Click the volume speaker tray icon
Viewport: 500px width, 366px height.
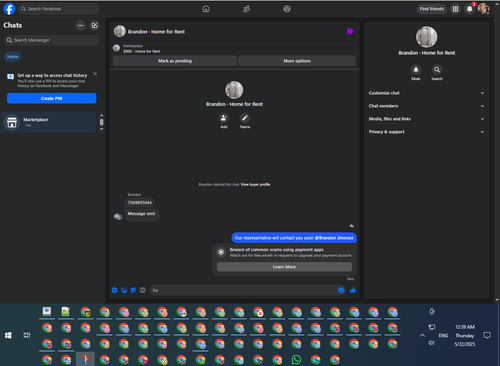click(431, 343)
